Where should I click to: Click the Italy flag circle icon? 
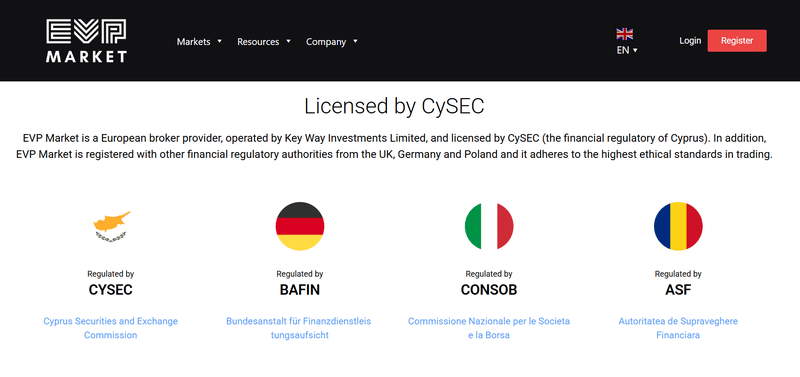[x=489, y=226]
